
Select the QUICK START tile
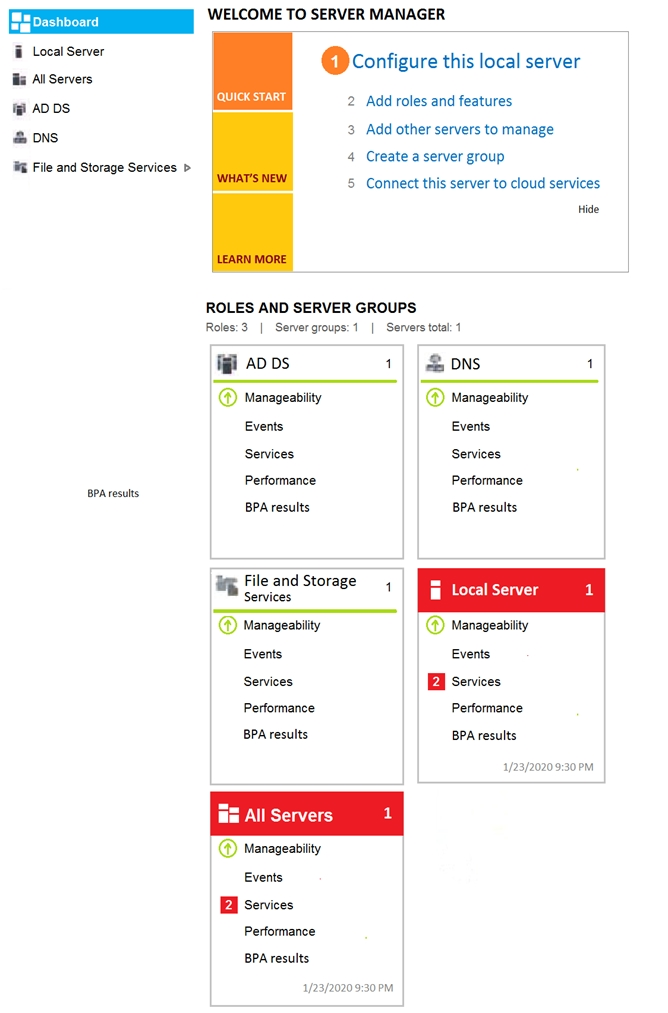[253, 71]
